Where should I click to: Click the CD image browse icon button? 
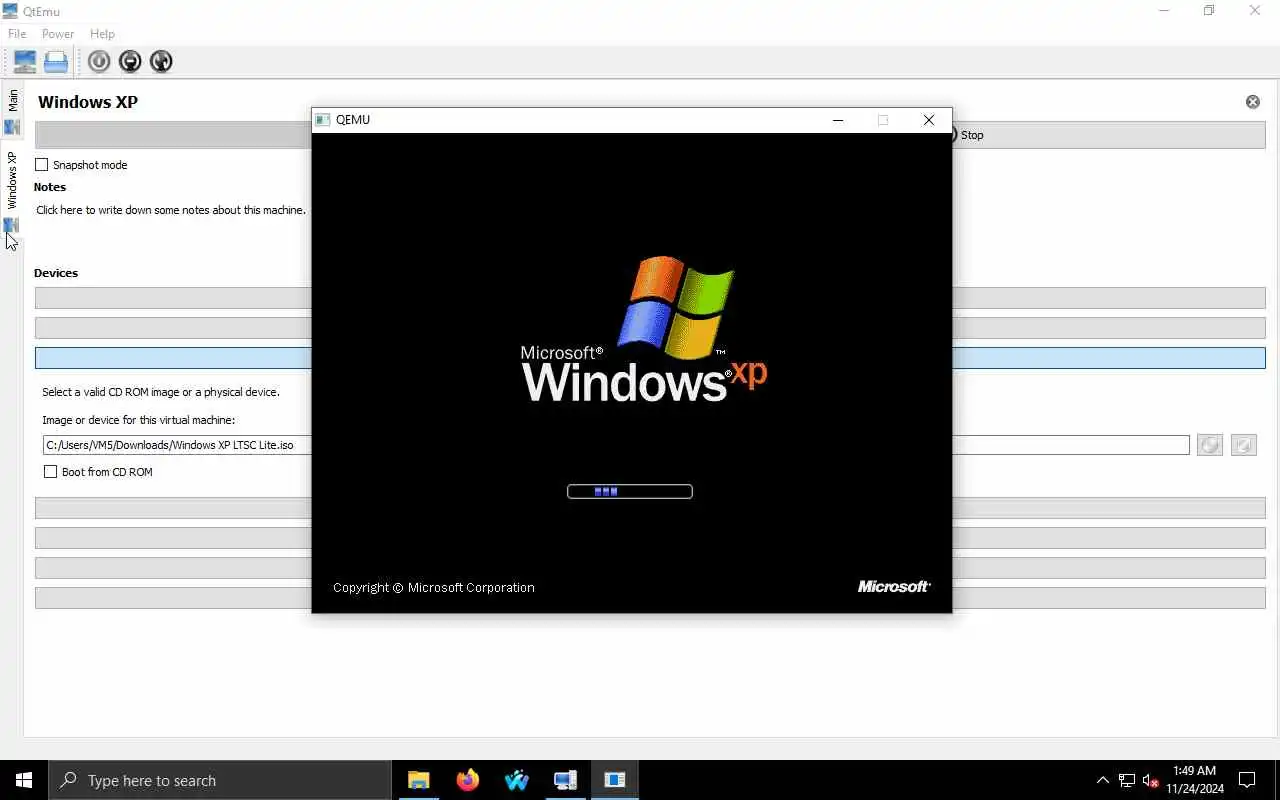click(1210, 445)
